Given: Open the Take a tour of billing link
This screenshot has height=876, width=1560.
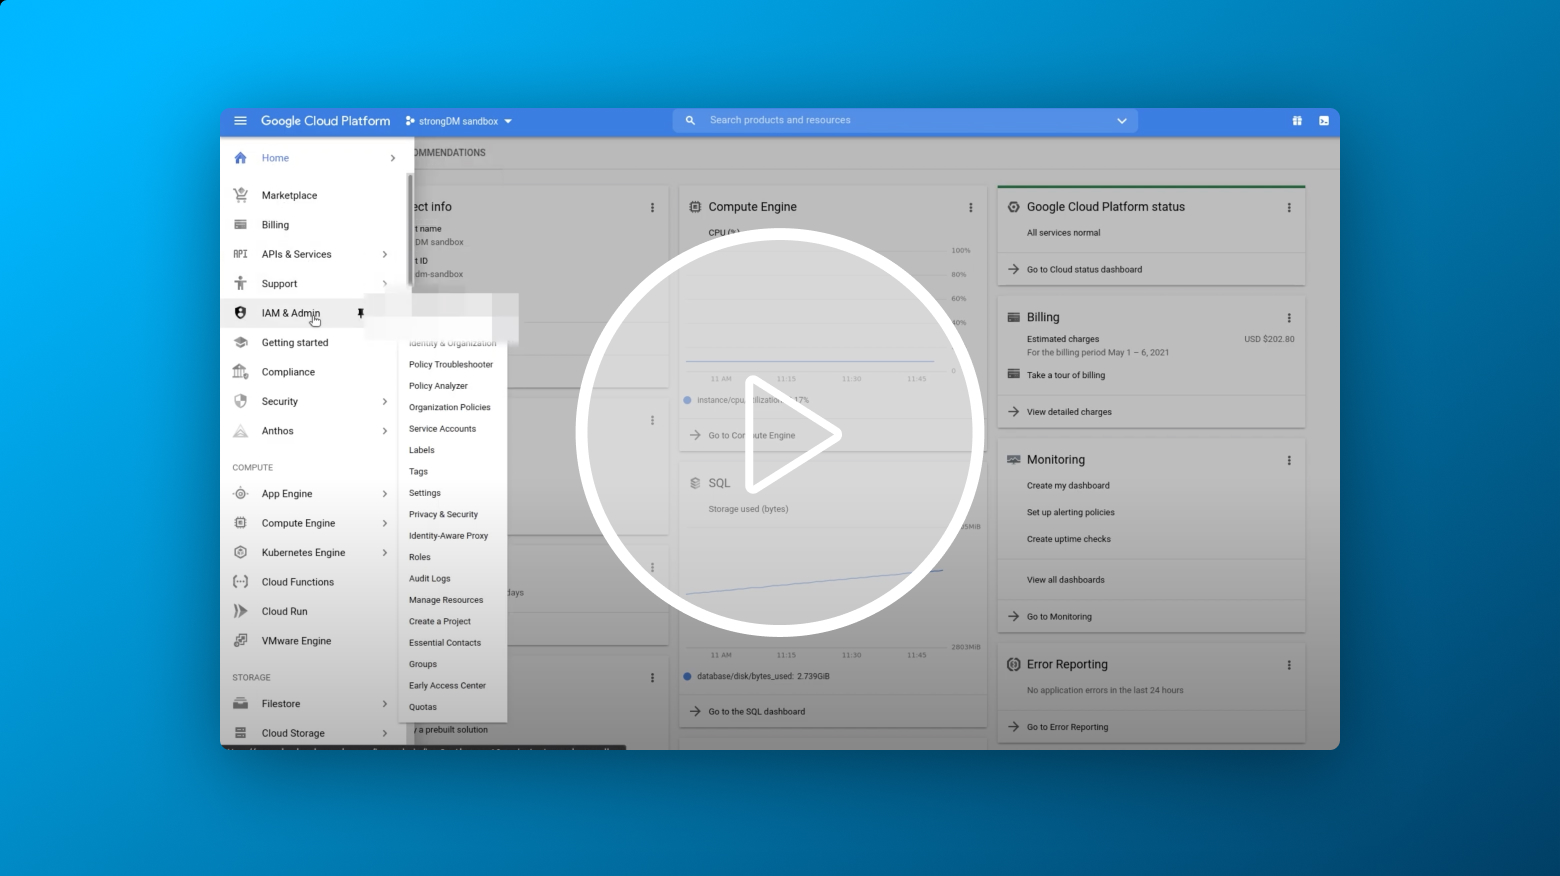Looking at the screenshot, I should pyautogui.click(x=1066, y=376).
